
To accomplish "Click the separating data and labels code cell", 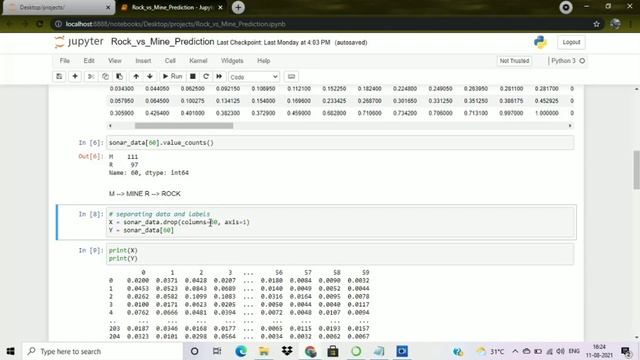I will pos(340,222).
